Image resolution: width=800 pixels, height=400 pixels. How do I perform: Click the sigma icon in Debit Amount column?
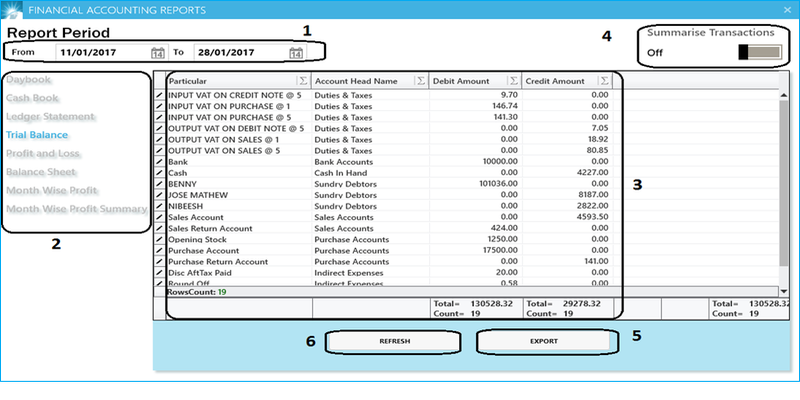pos(514,81)
